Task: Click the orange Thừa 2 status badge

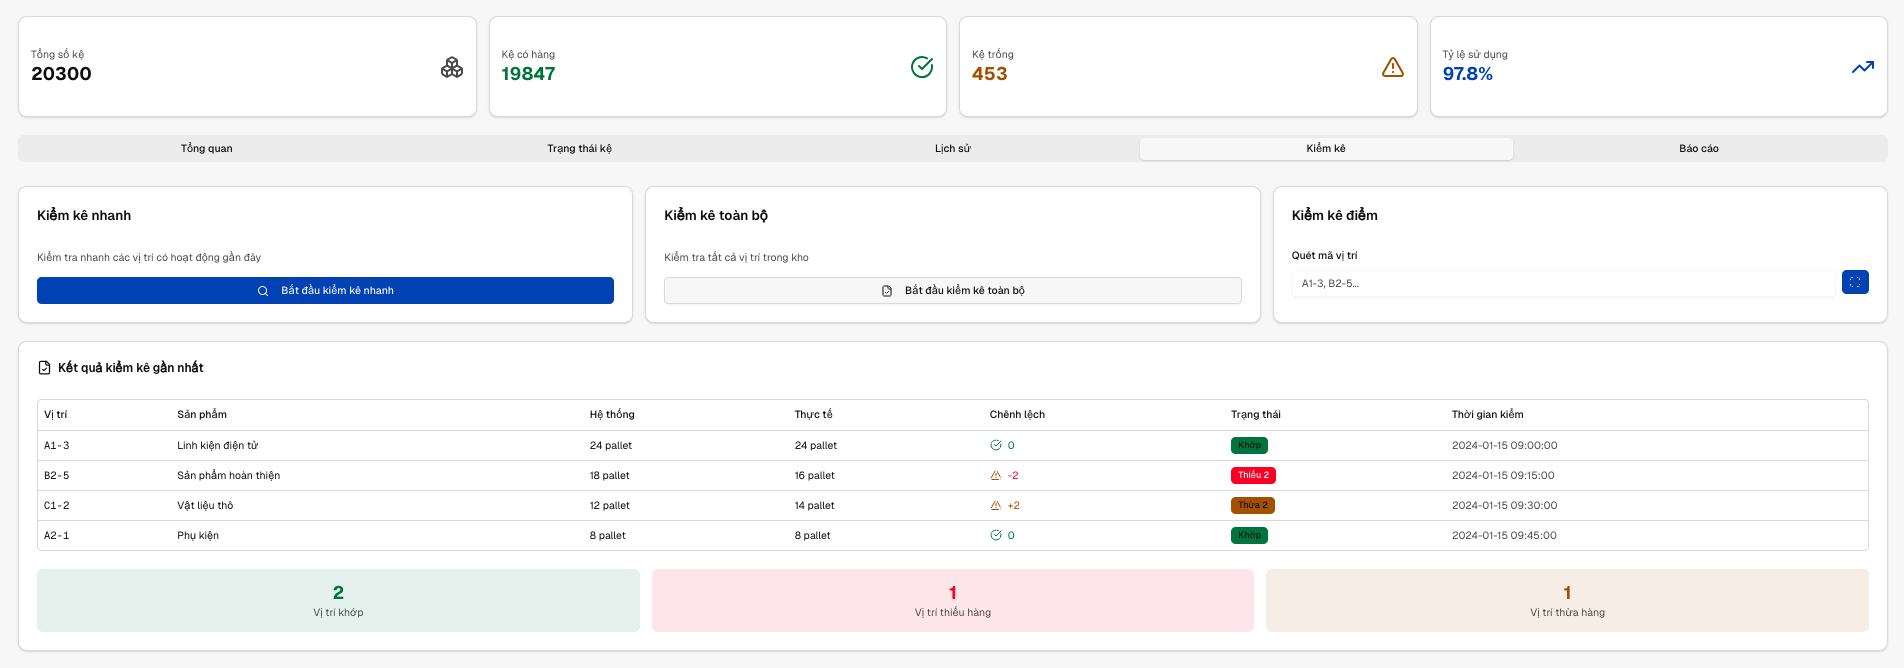Action: click(1252, 506)
